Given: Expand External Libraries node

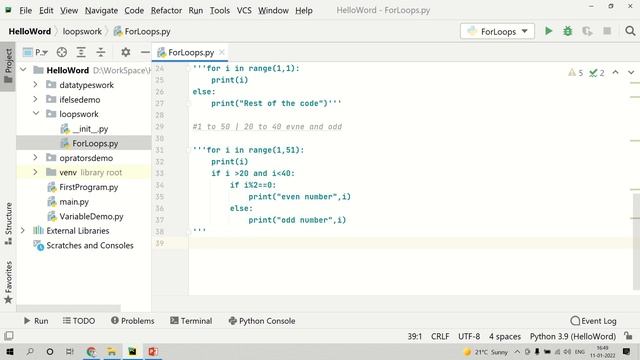Looking at the screenshot, I should (23, 231).
